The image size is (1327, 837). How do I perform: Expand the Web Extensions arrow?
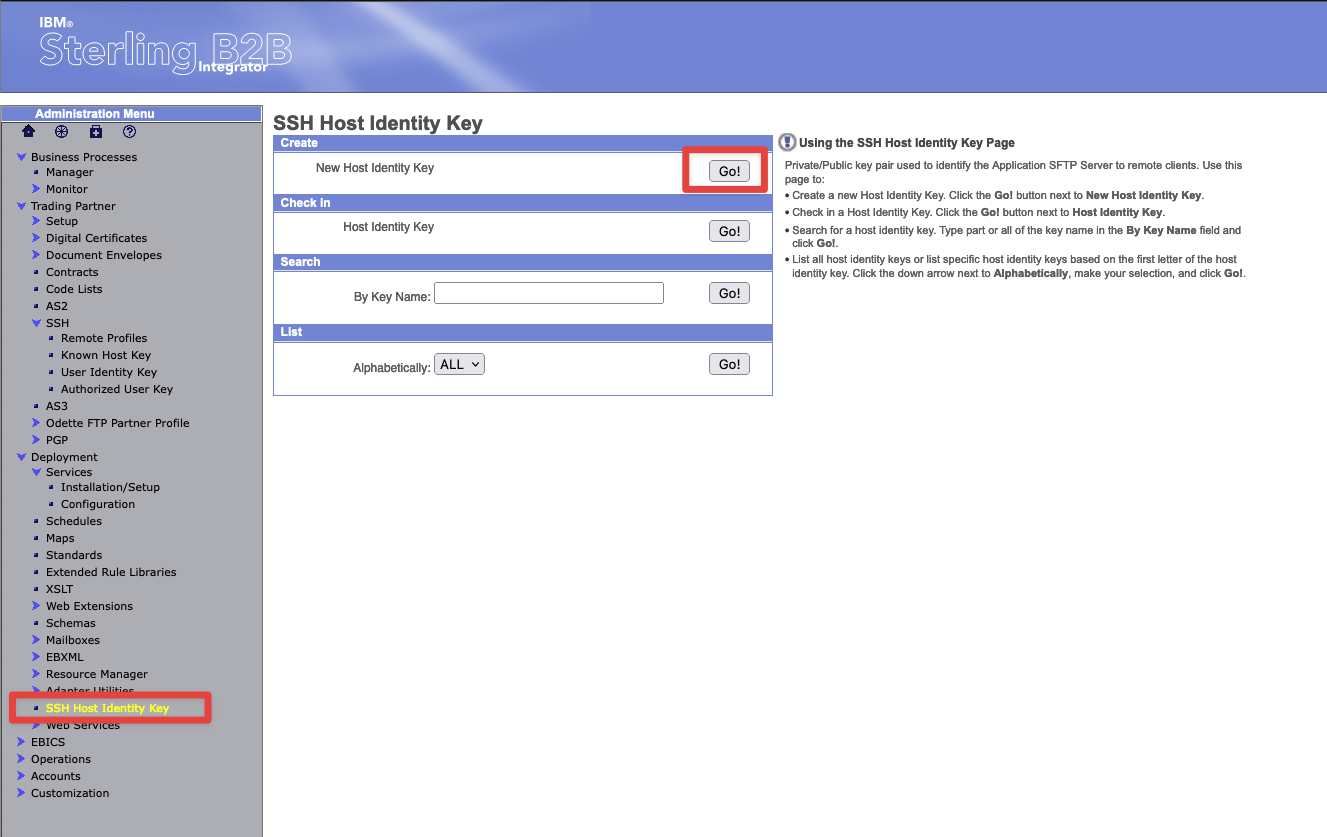37,606
